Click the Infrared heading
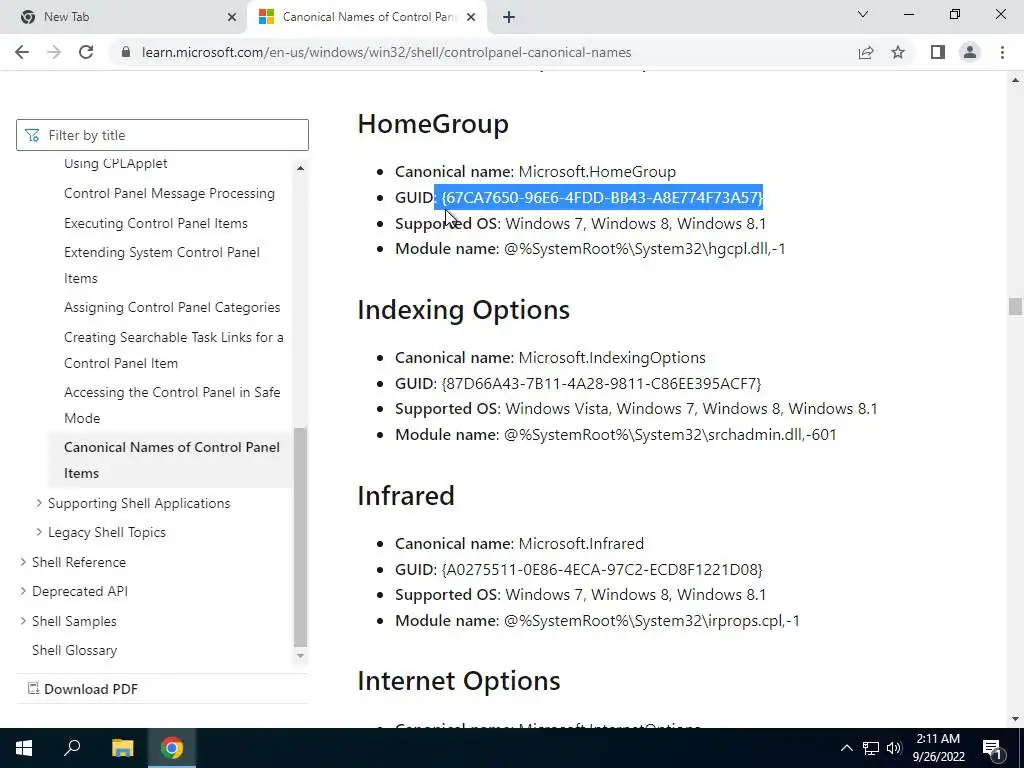Image resolution: width=1024 pixels, height=768 pixels. tap(406, 496)
